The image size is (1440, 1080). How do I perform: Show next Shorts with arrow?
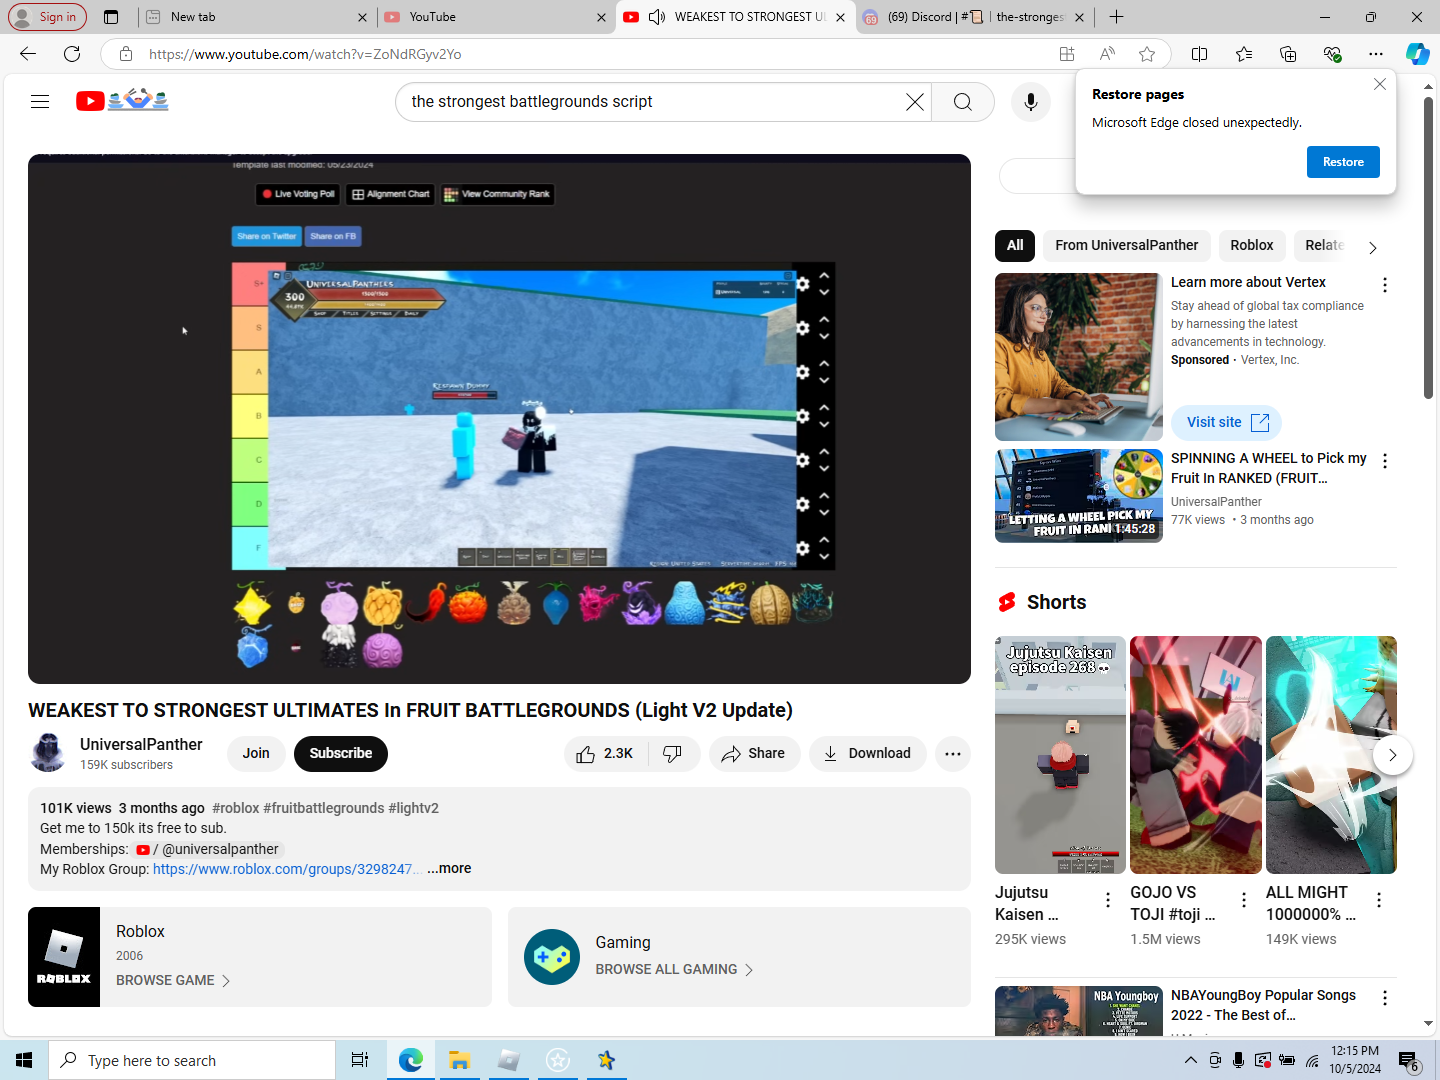tap(1392, 755)
